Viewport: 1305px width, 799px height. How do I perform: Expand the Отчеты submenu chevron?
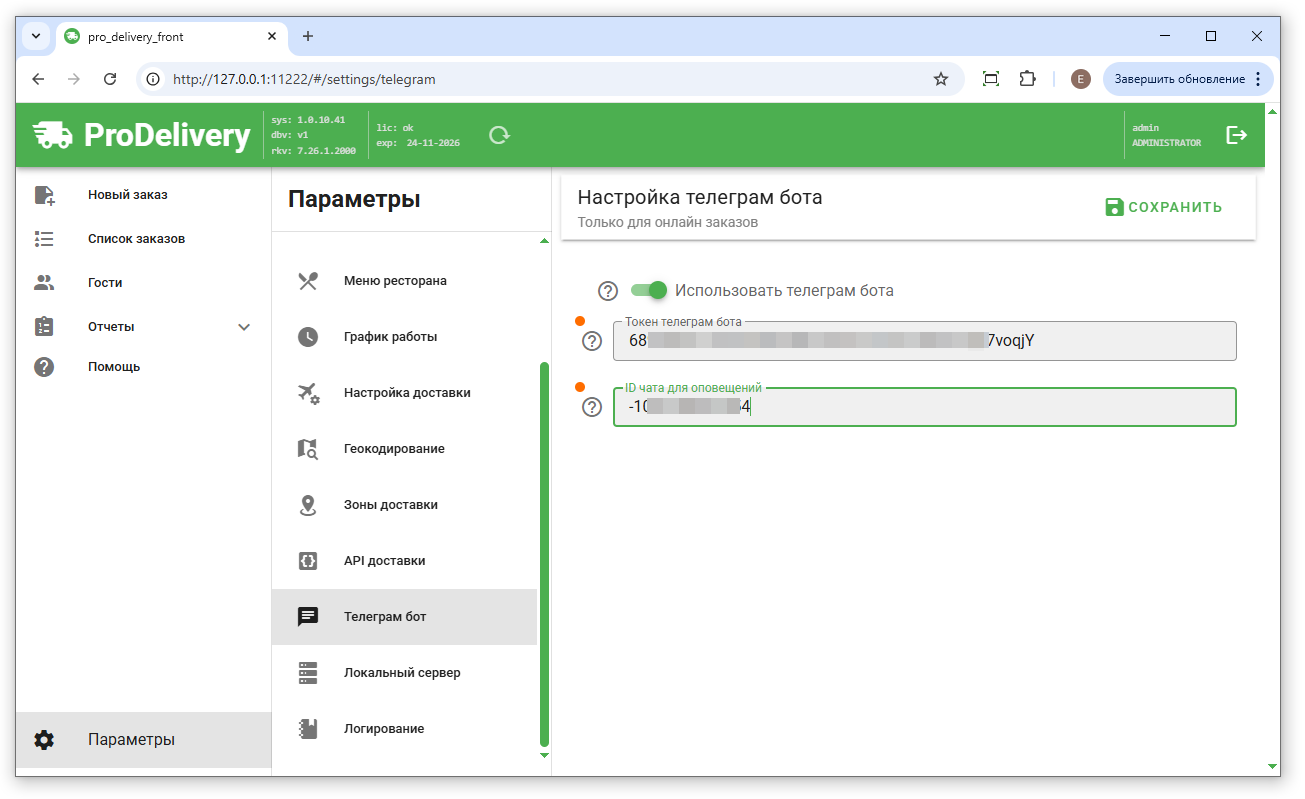pos(244,327)
